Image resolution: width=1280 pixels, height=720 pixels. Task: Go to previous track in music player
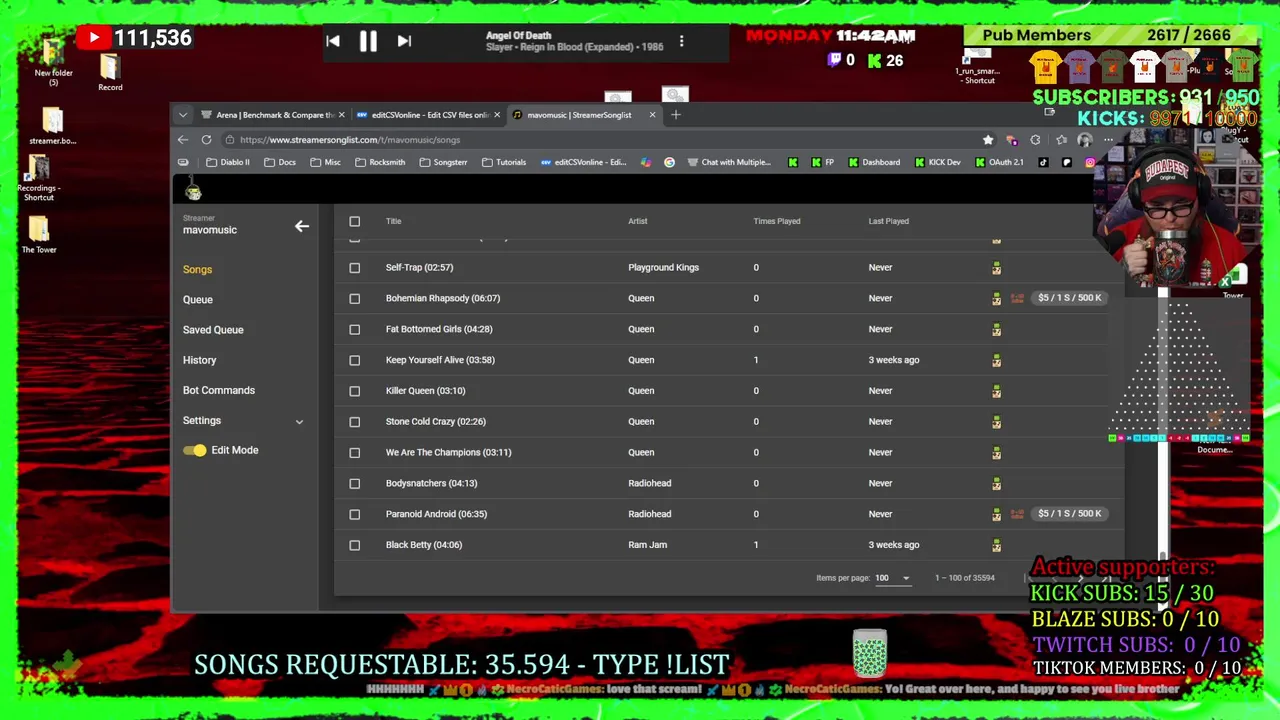point(333,41)
